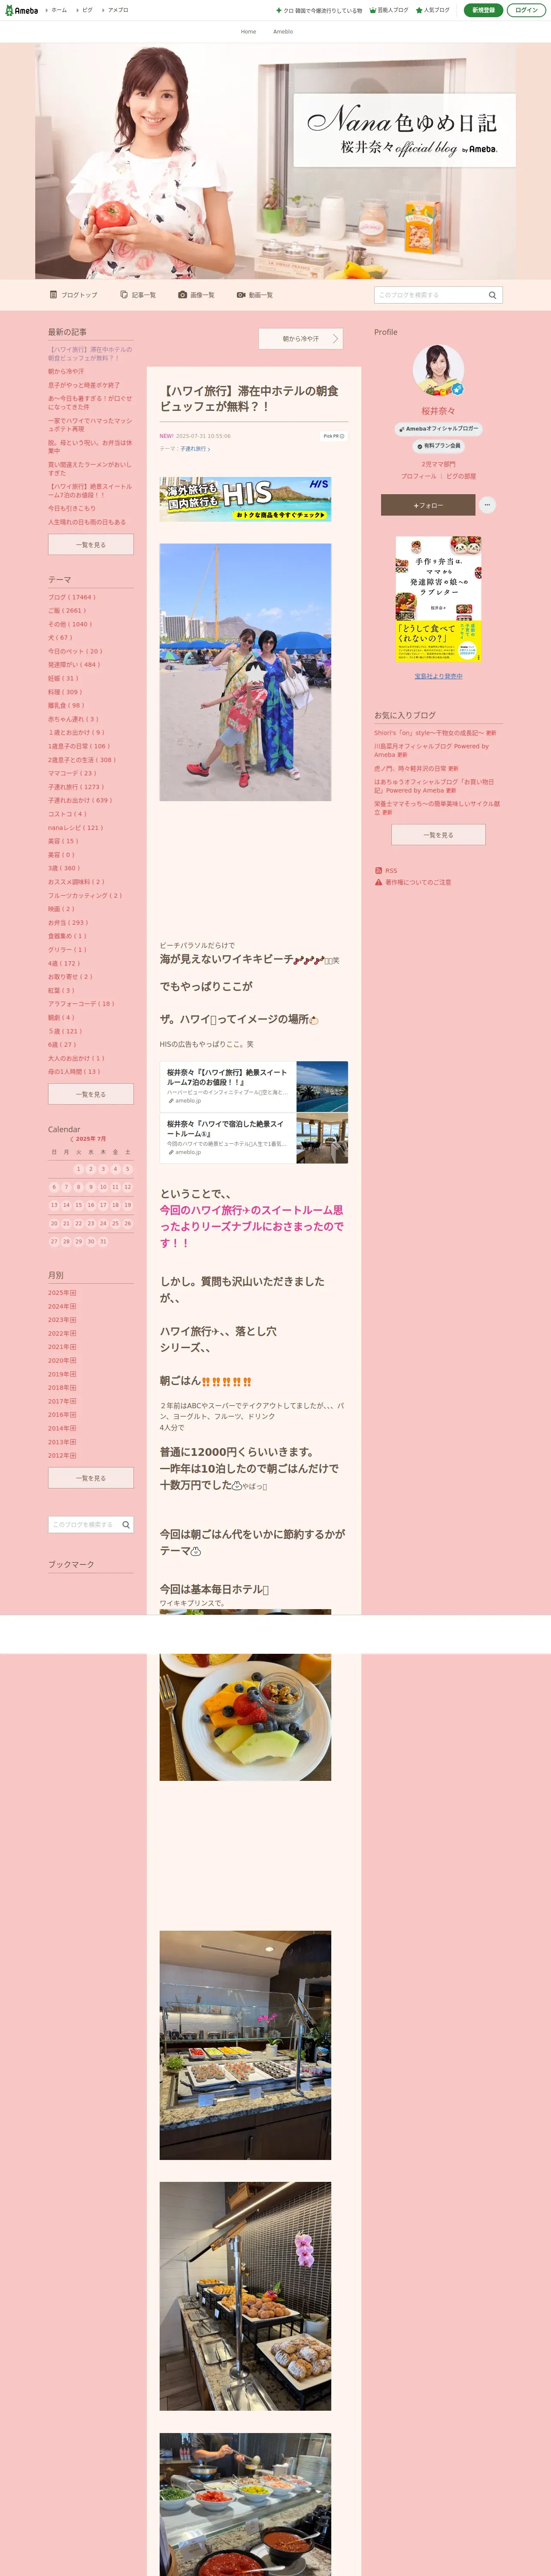Open the HIS travel banner ad
The height and width of the screenshot is (2576, 551).
click(x=245, y=499)
